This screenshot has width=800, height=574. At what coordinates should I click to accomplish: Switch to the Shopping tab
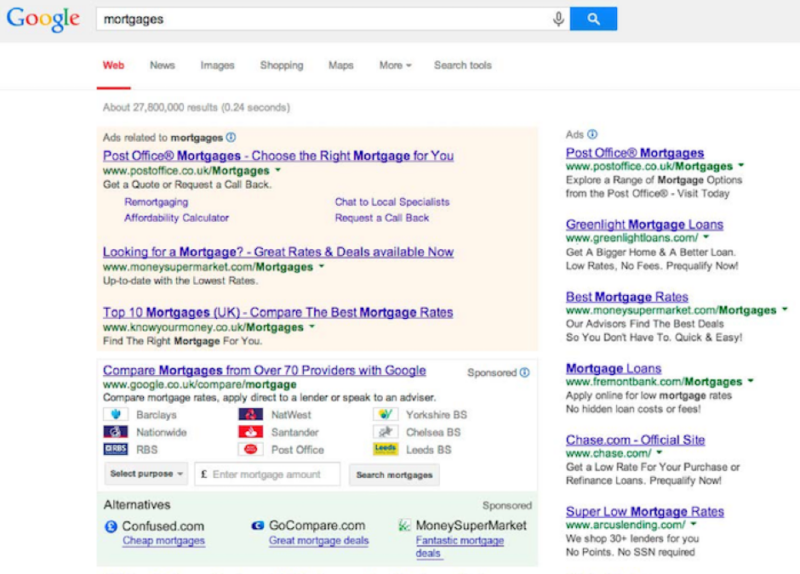point(282,65)
